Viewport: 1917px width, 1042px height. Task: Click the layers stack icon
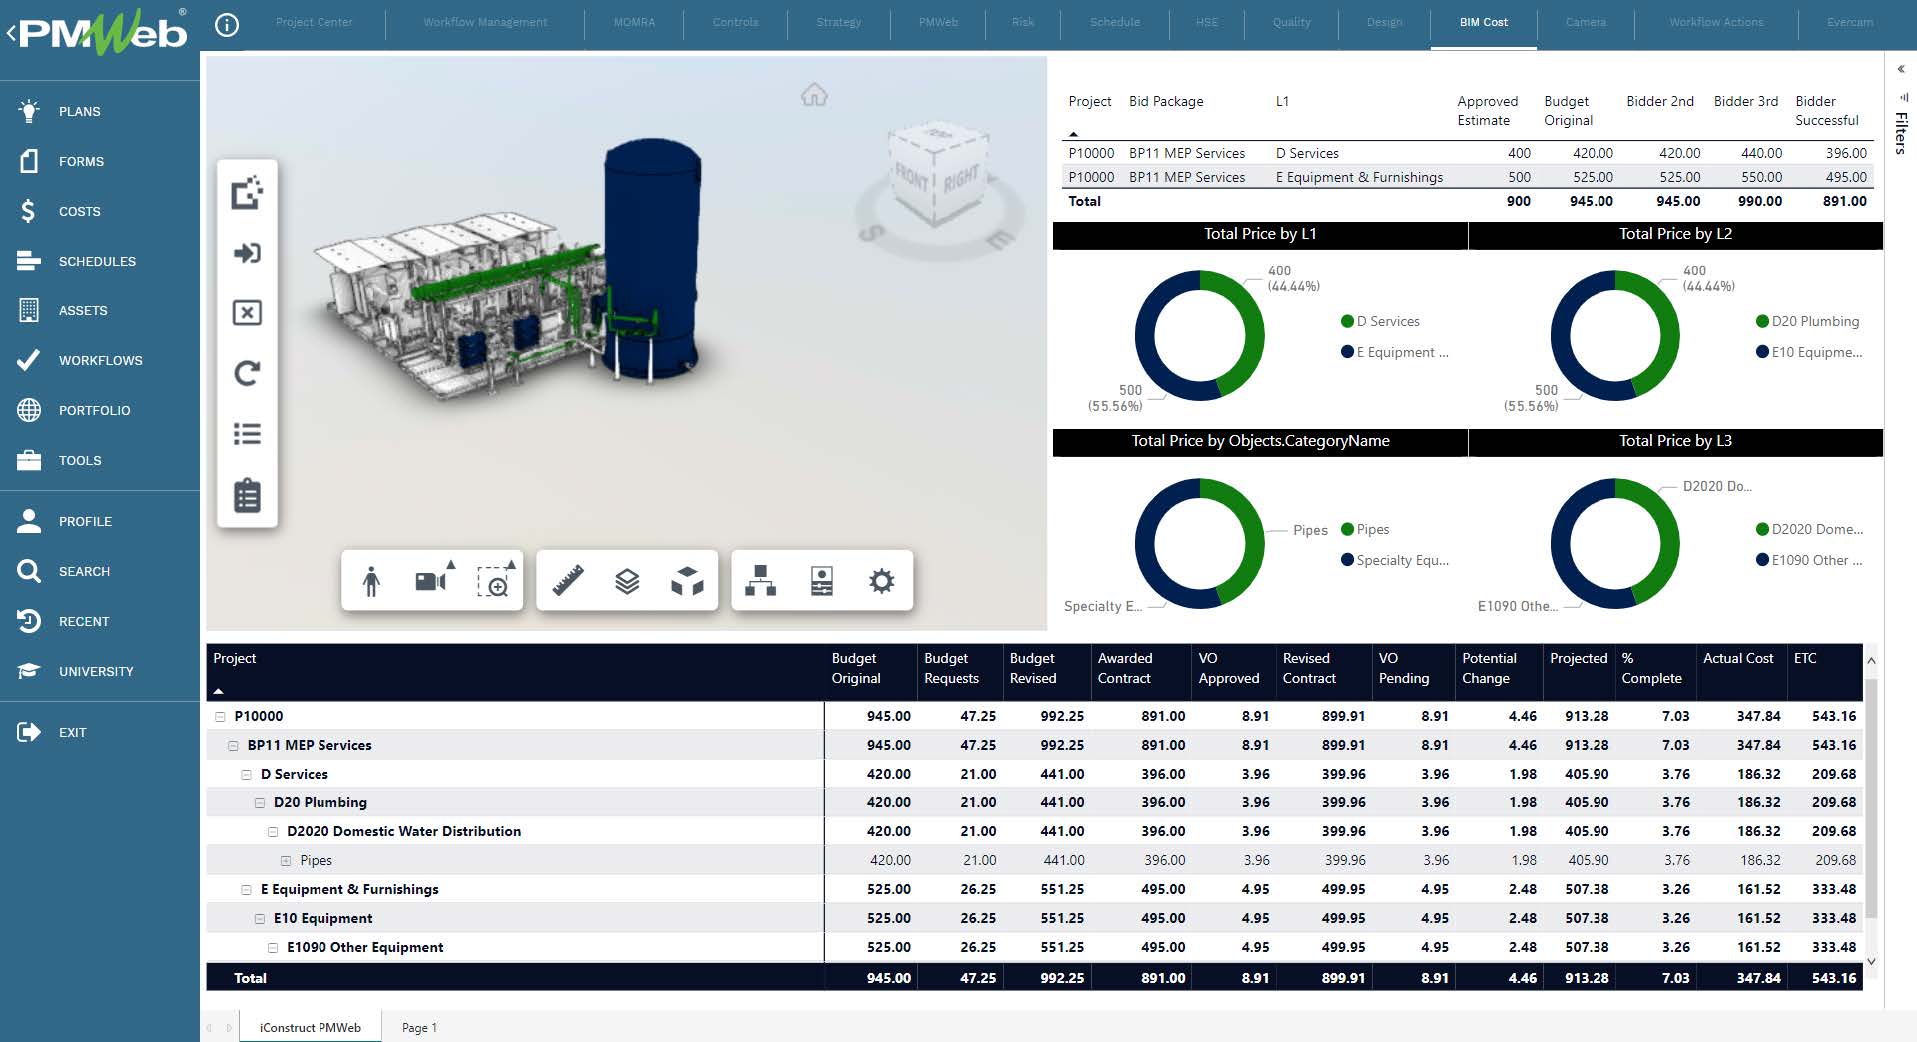627,581
